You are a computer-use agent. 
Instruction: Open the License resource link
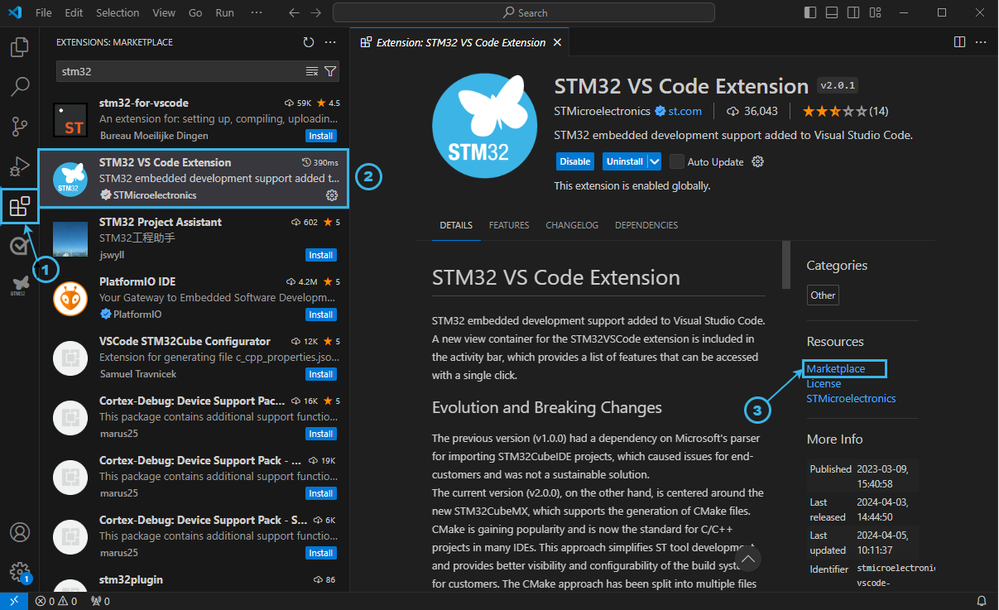(823, 384)
